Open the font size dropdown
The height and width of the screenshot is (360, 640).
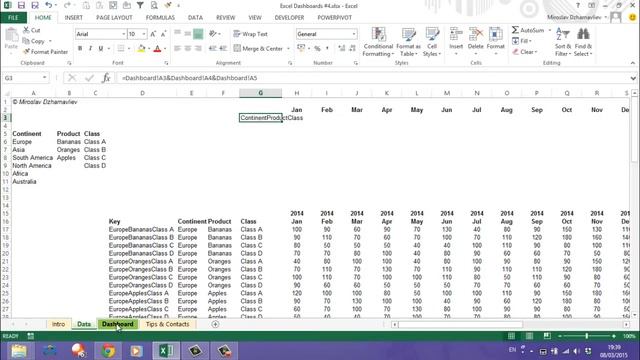(x=144, y=34)
